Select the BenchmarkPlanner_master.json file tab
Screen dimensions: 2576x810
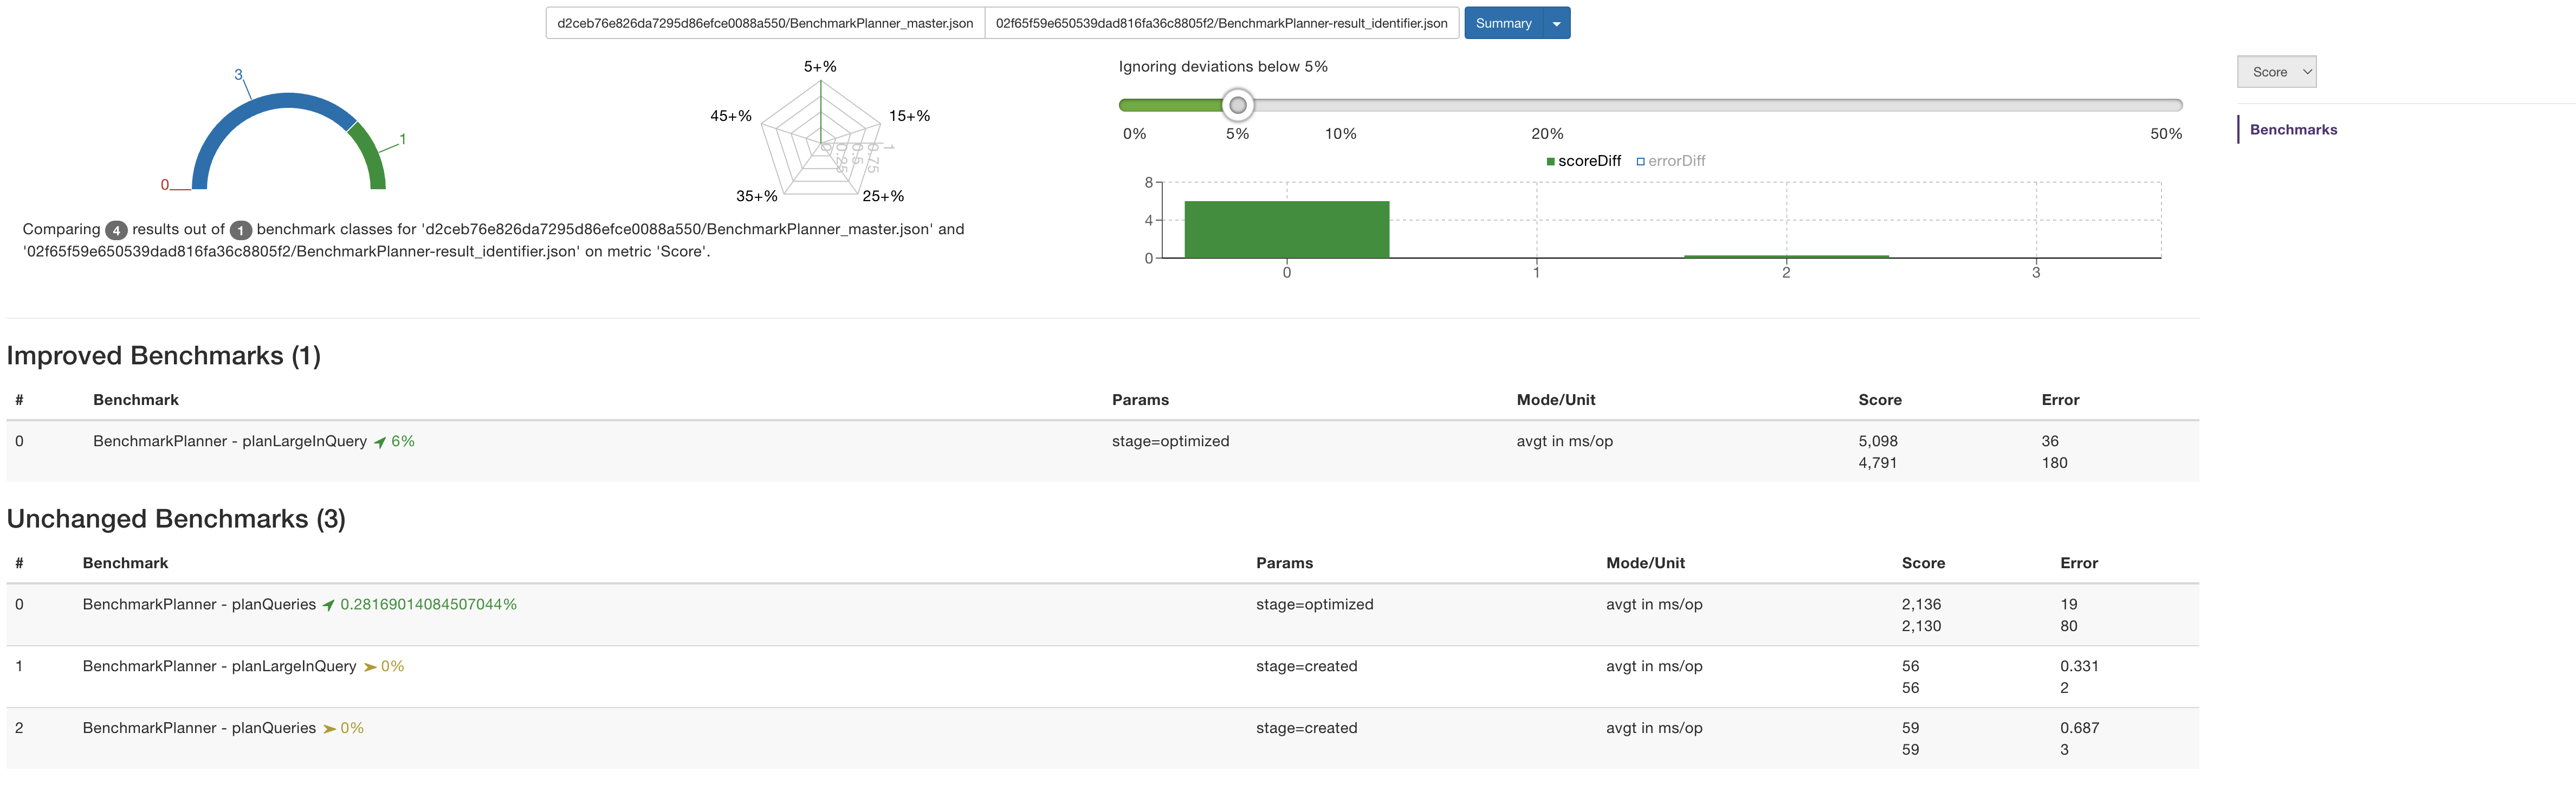[x=765, y=23]
